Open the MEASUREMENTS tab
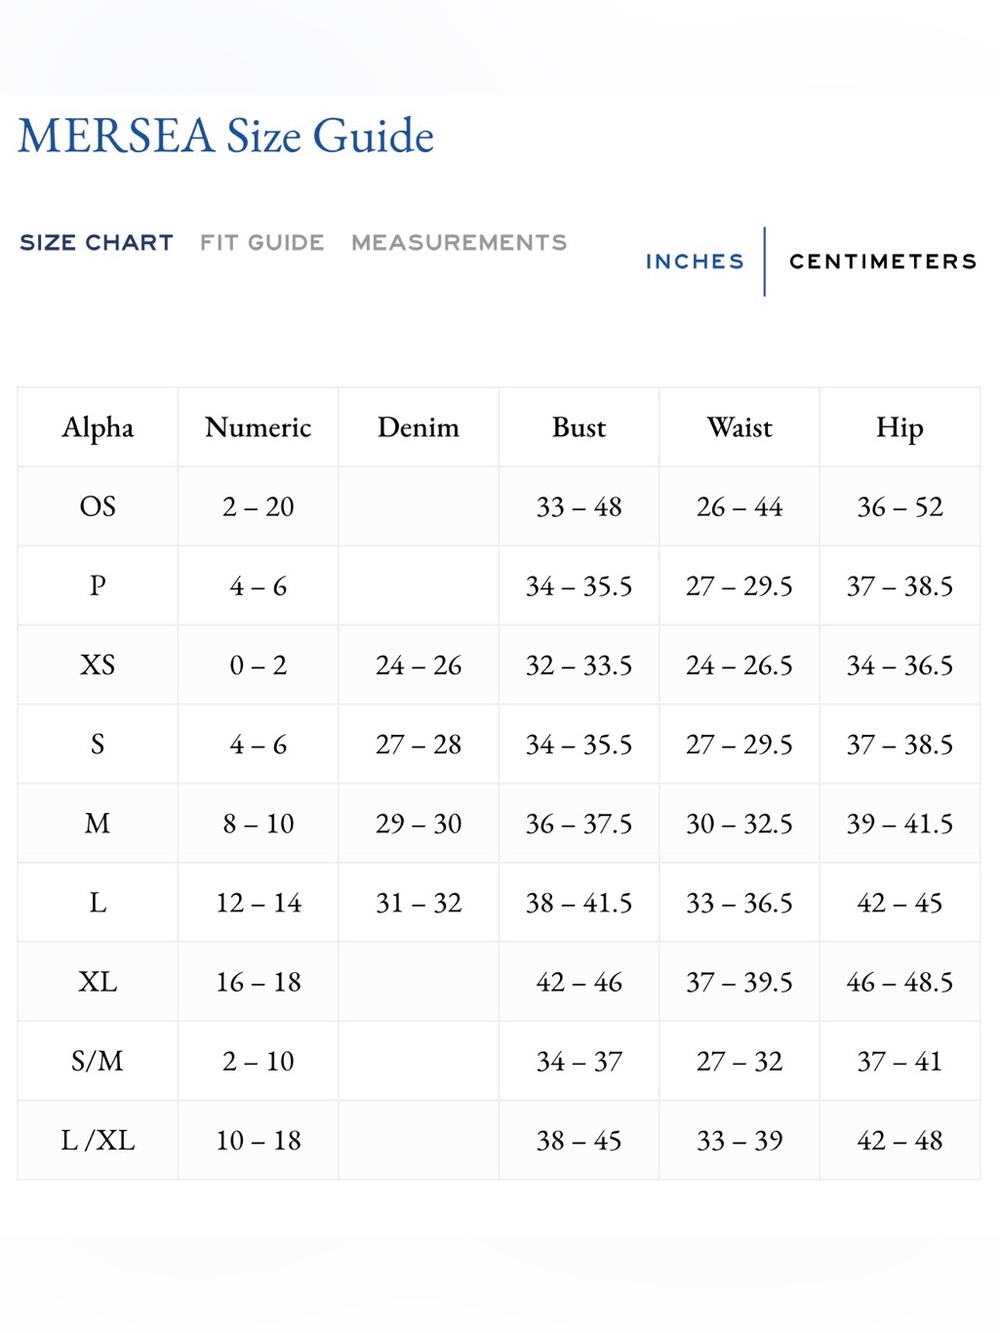Image resolution: width=1000 pixels, height=1333 pixels. (x=459, y=243)
